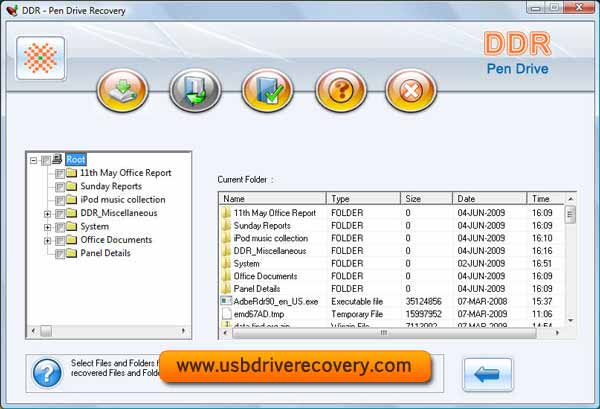Select Sunday Reports row in file list
Image resolution: width=600 pixels, height=409 pixels.
(x=391, y=225)
